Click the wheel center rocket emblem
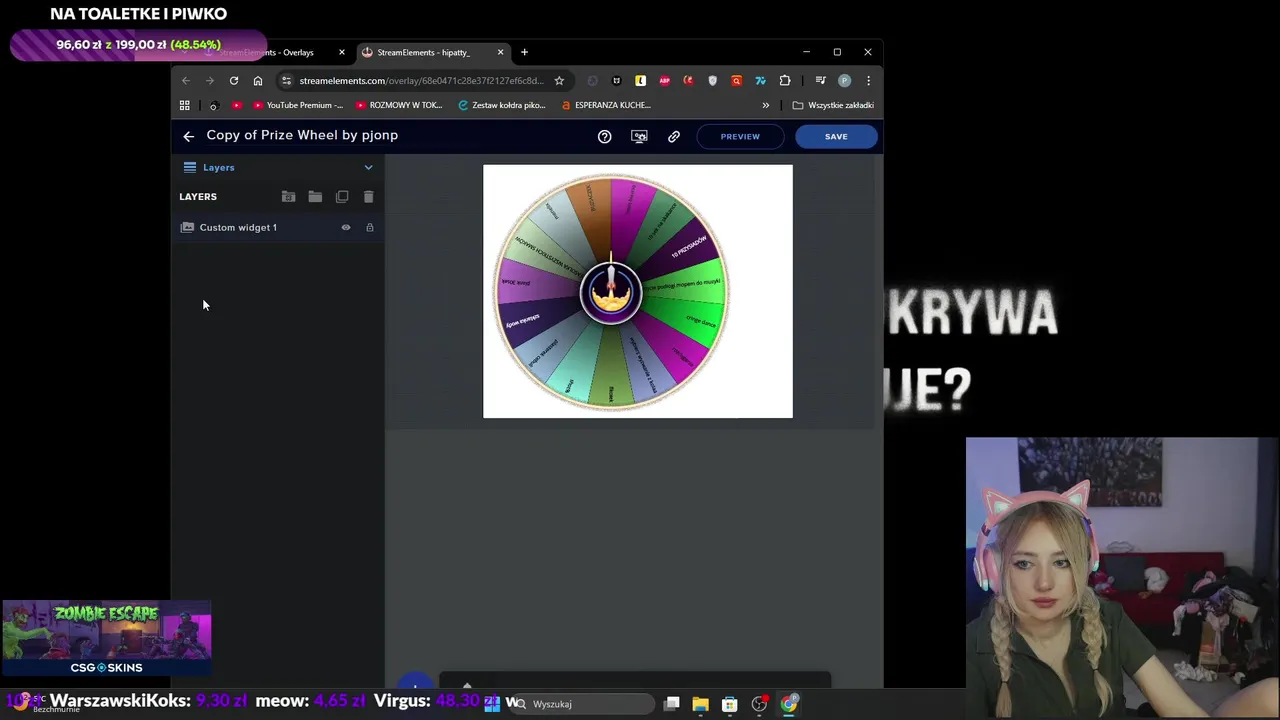1280x720 pixels. pos(611,292)
